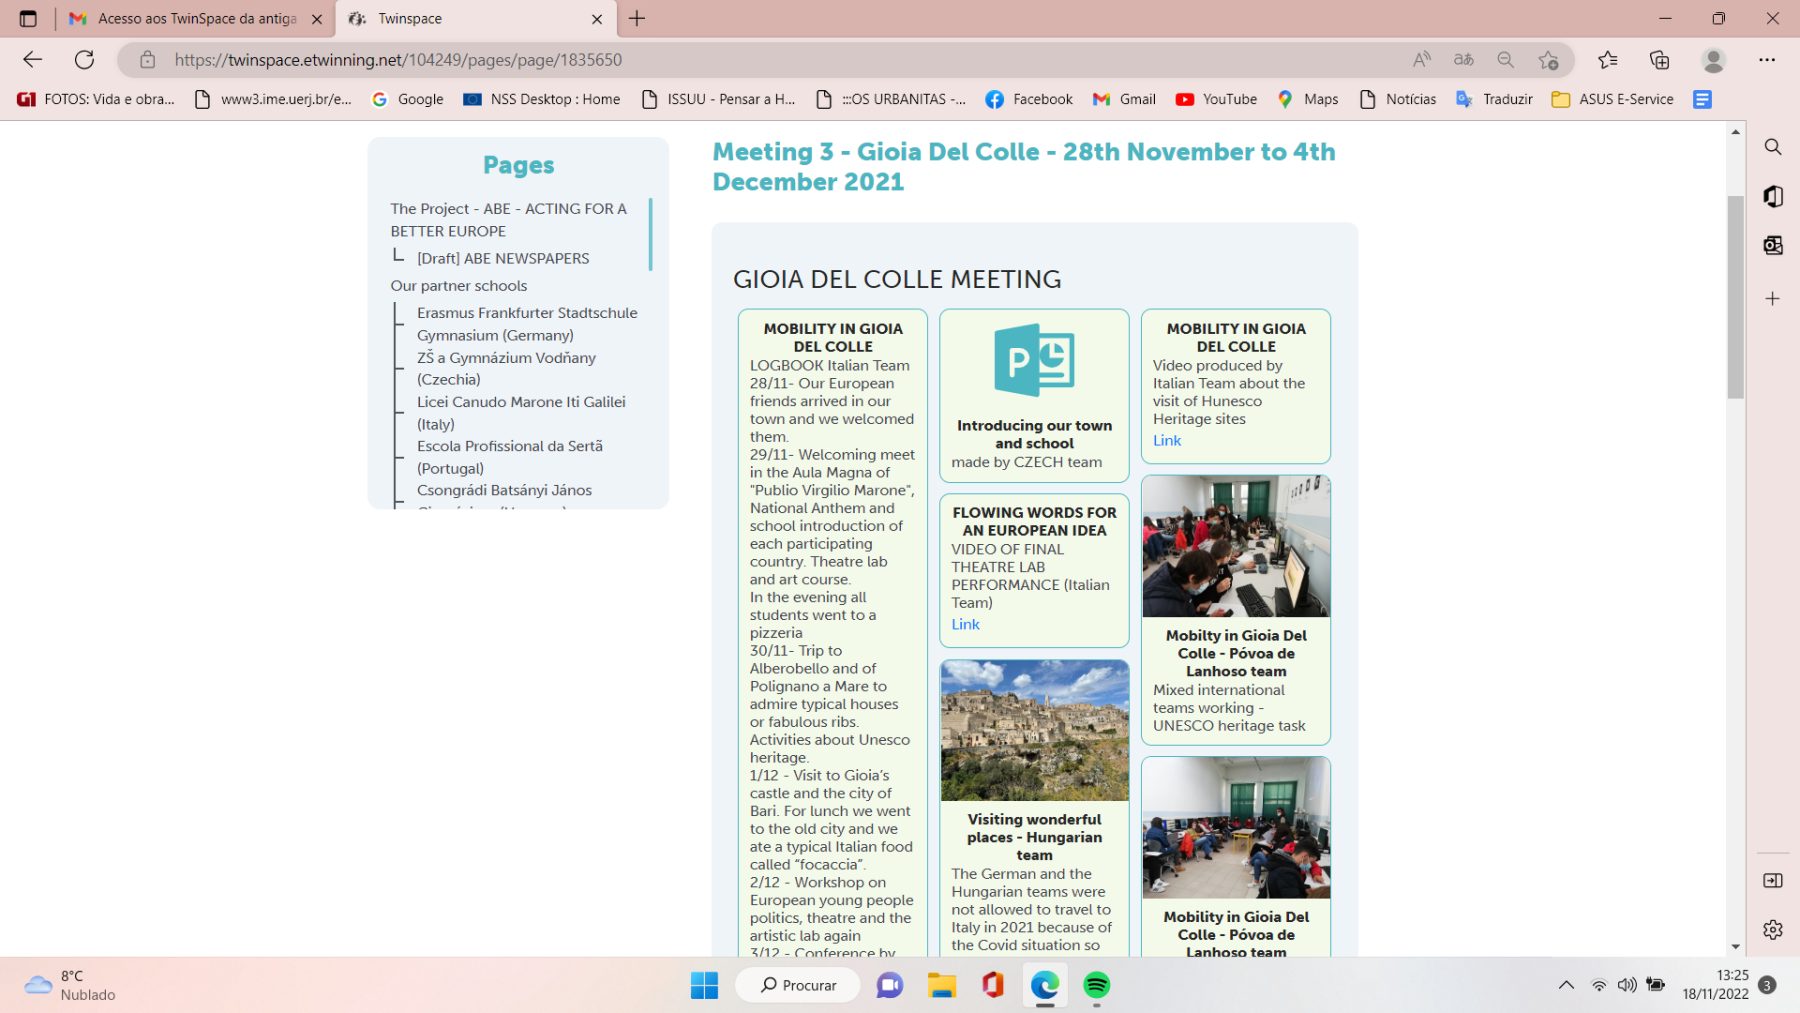Screen dimensions: 1800x1013
Task: Open ZŠ a Gymnázium Vodňany page
Action: [506, 368]
